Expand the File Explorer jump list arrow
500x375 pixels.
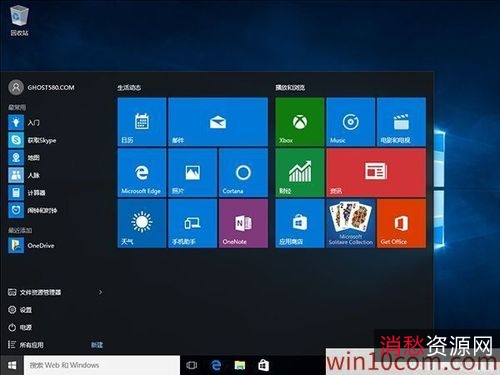point(100,292)
